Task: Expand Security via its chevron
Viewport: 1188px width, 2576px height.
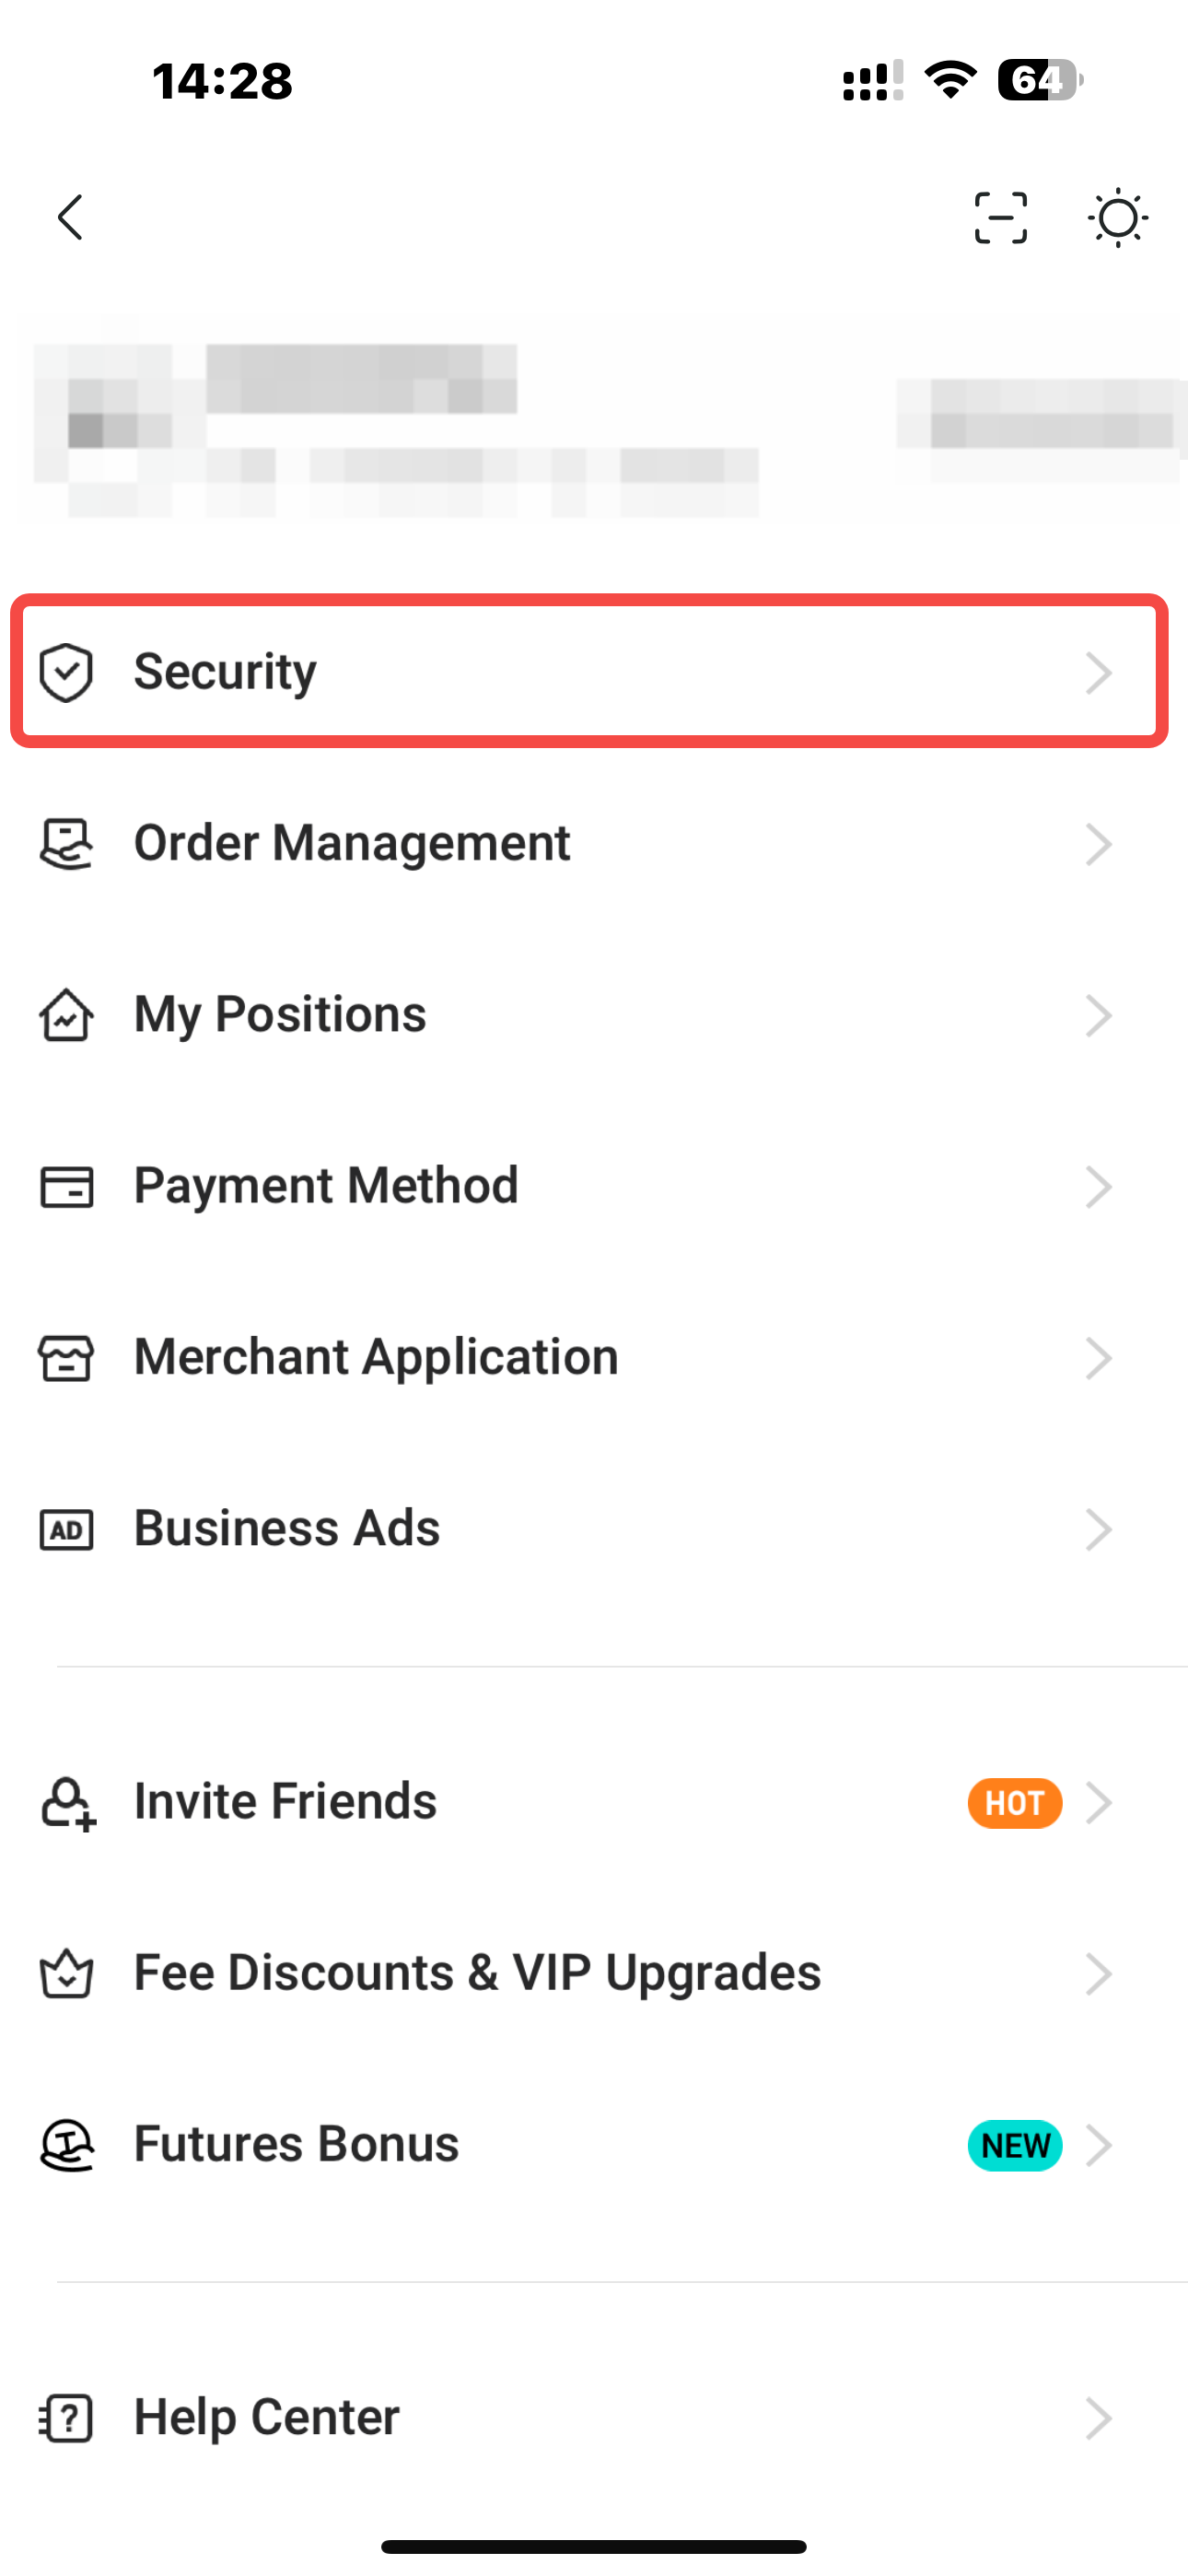Action: pos(1098,672)
